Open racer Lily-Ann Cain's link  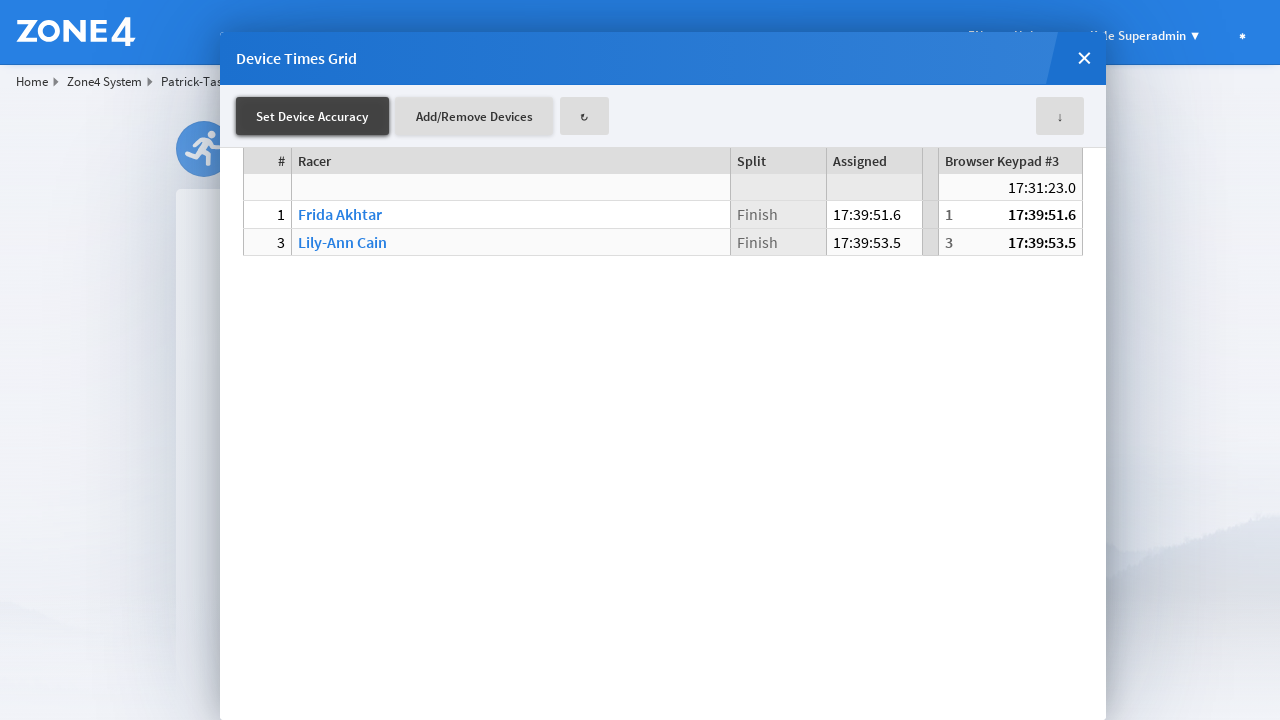(x=342, y=243)
